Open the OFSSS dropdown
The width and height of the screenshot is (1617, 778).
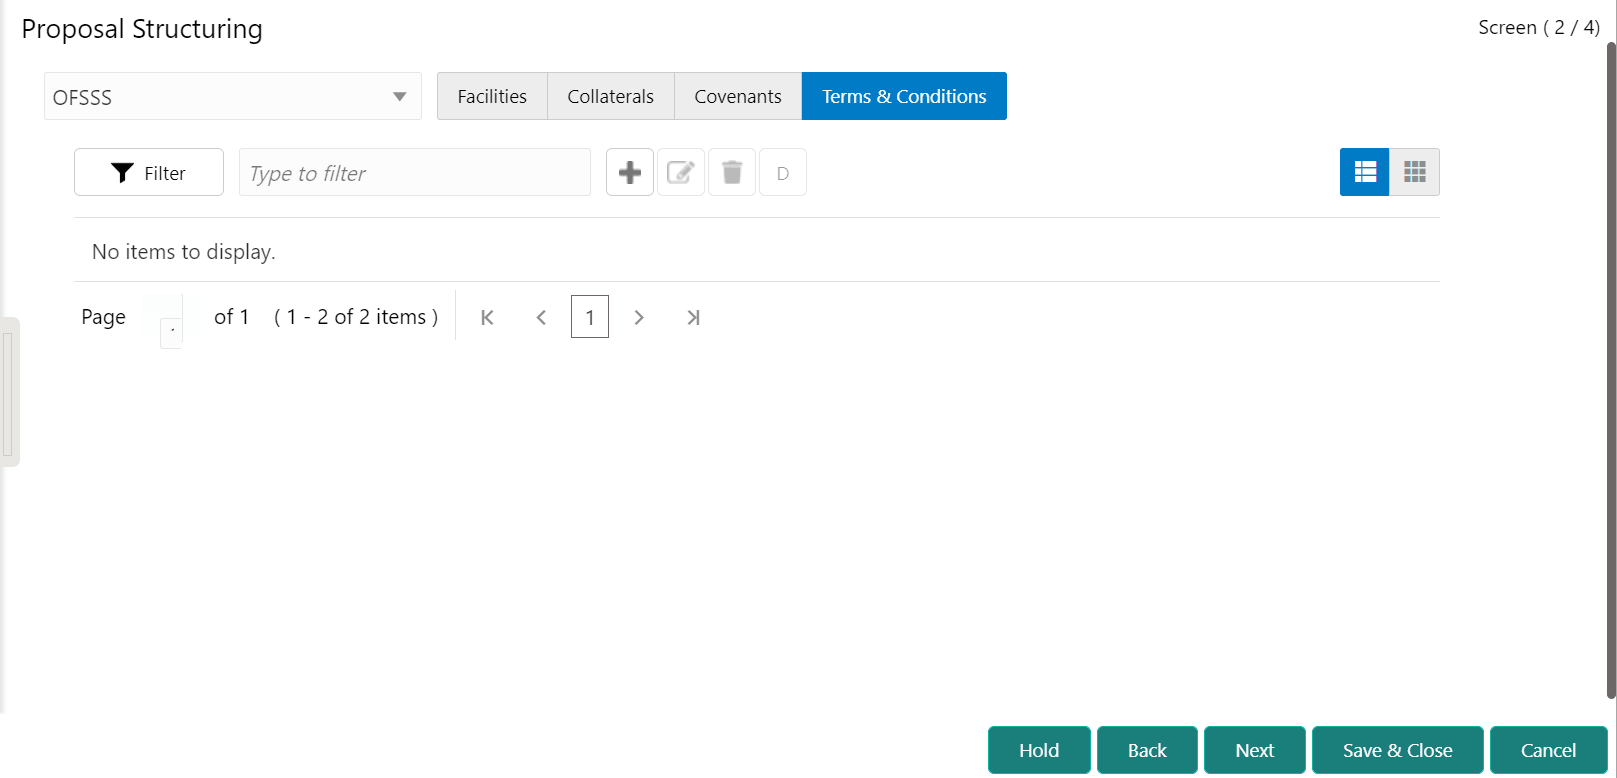233,96
